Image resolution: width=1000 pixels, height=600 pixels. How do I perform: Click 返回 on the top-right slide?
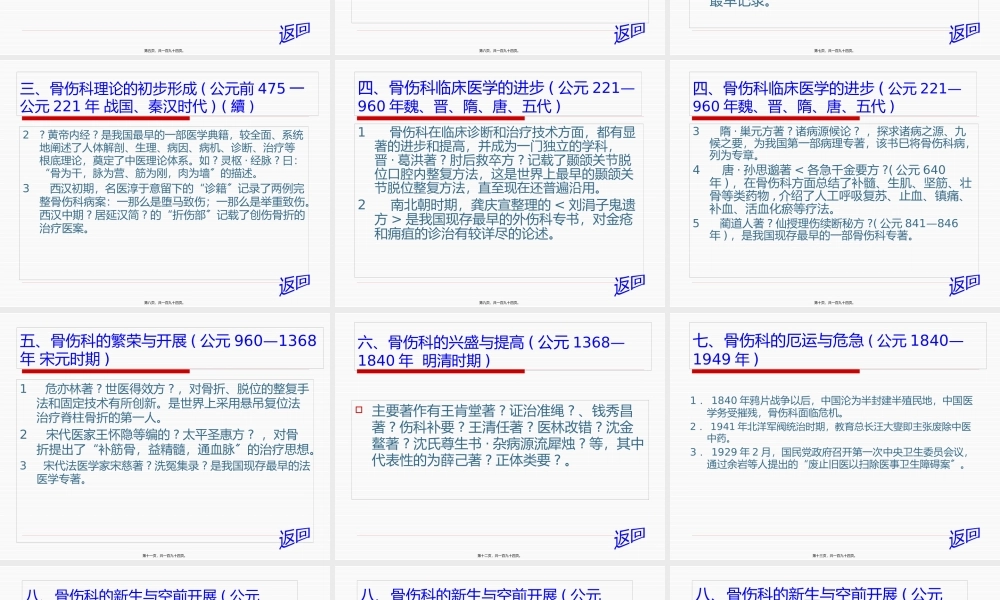point(965,31)
